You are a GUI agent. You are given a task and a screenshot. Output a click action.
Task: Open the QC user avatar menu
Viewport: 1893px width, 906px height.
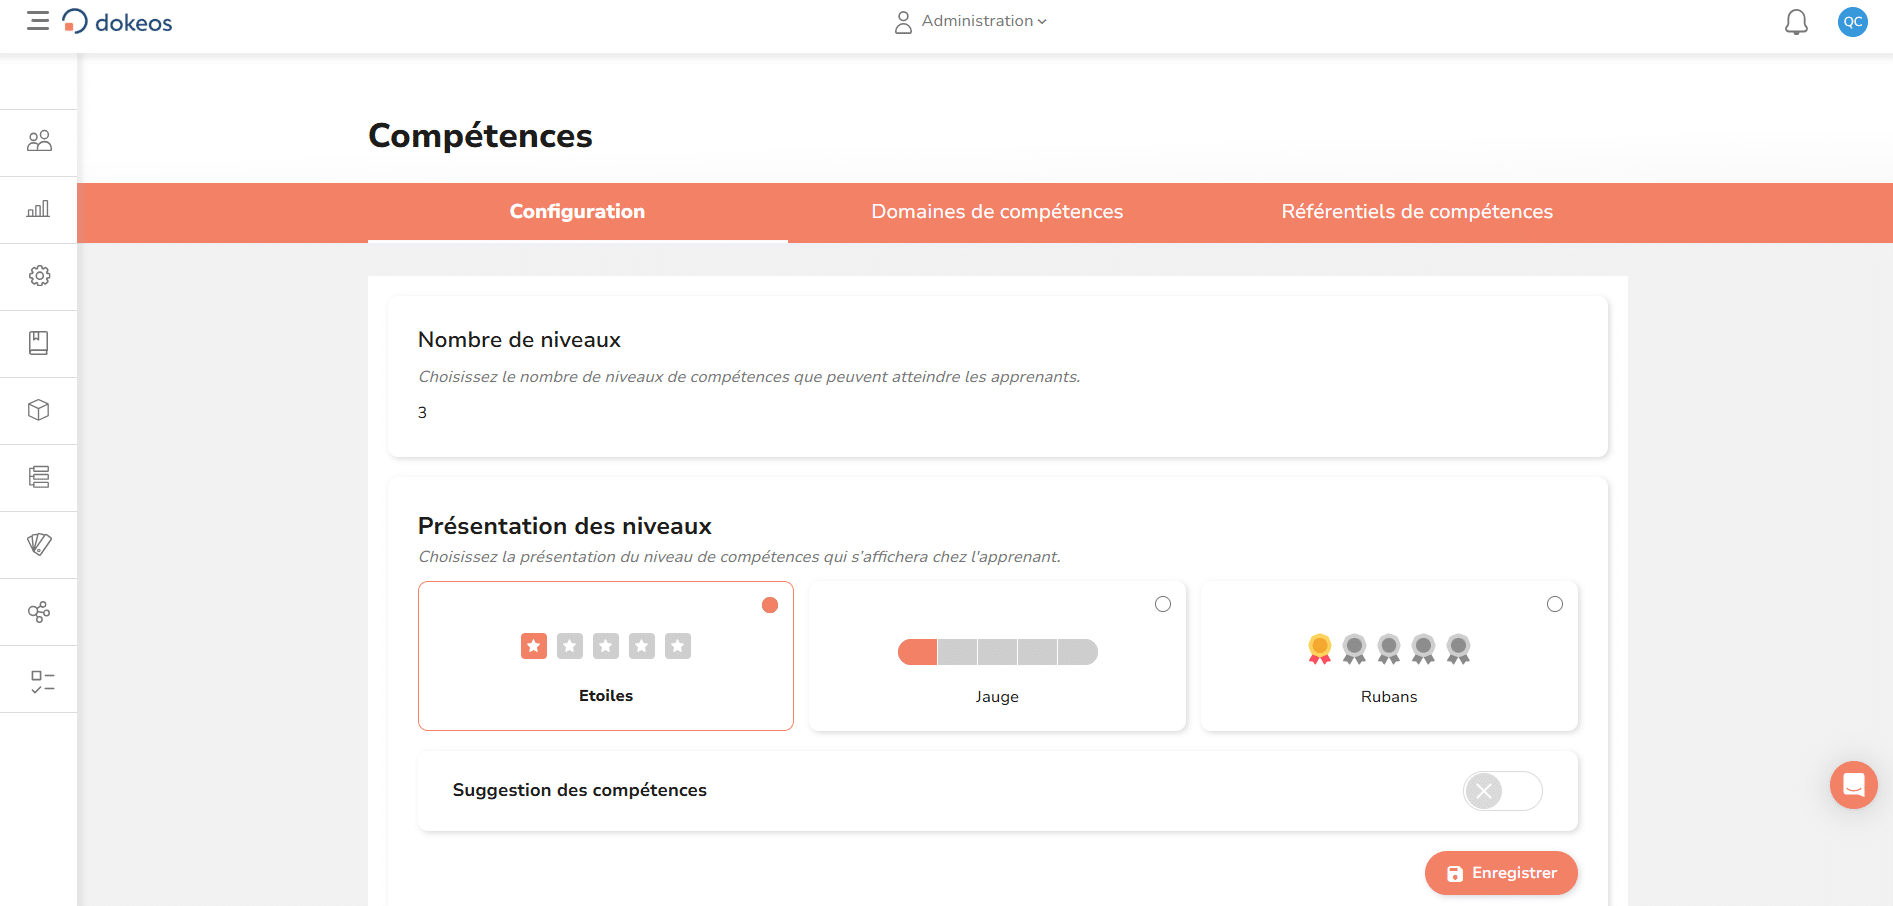pos(1853,22)
